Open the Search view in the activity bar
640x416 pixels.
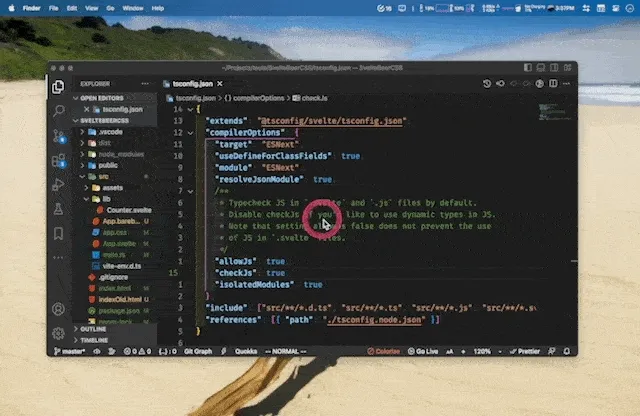point(59,110)
